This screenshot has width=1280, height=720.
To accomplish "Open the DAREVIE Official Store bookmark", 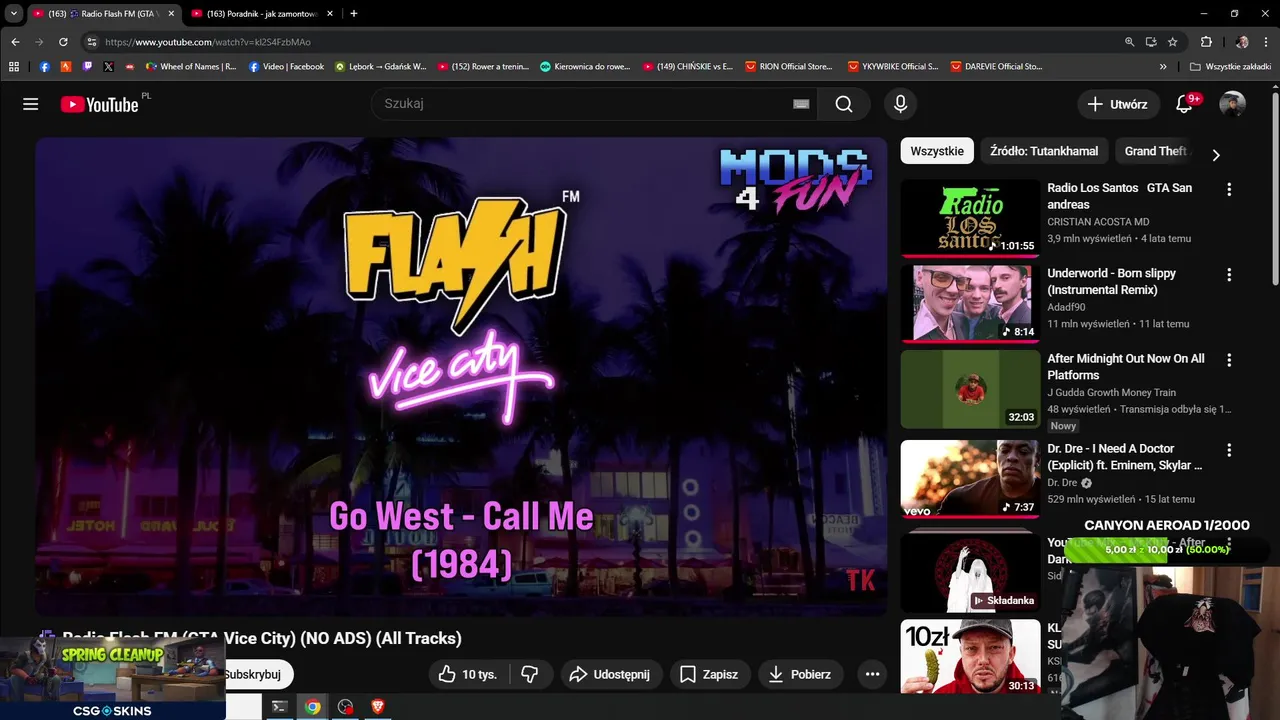I will [x=996, y=67].
